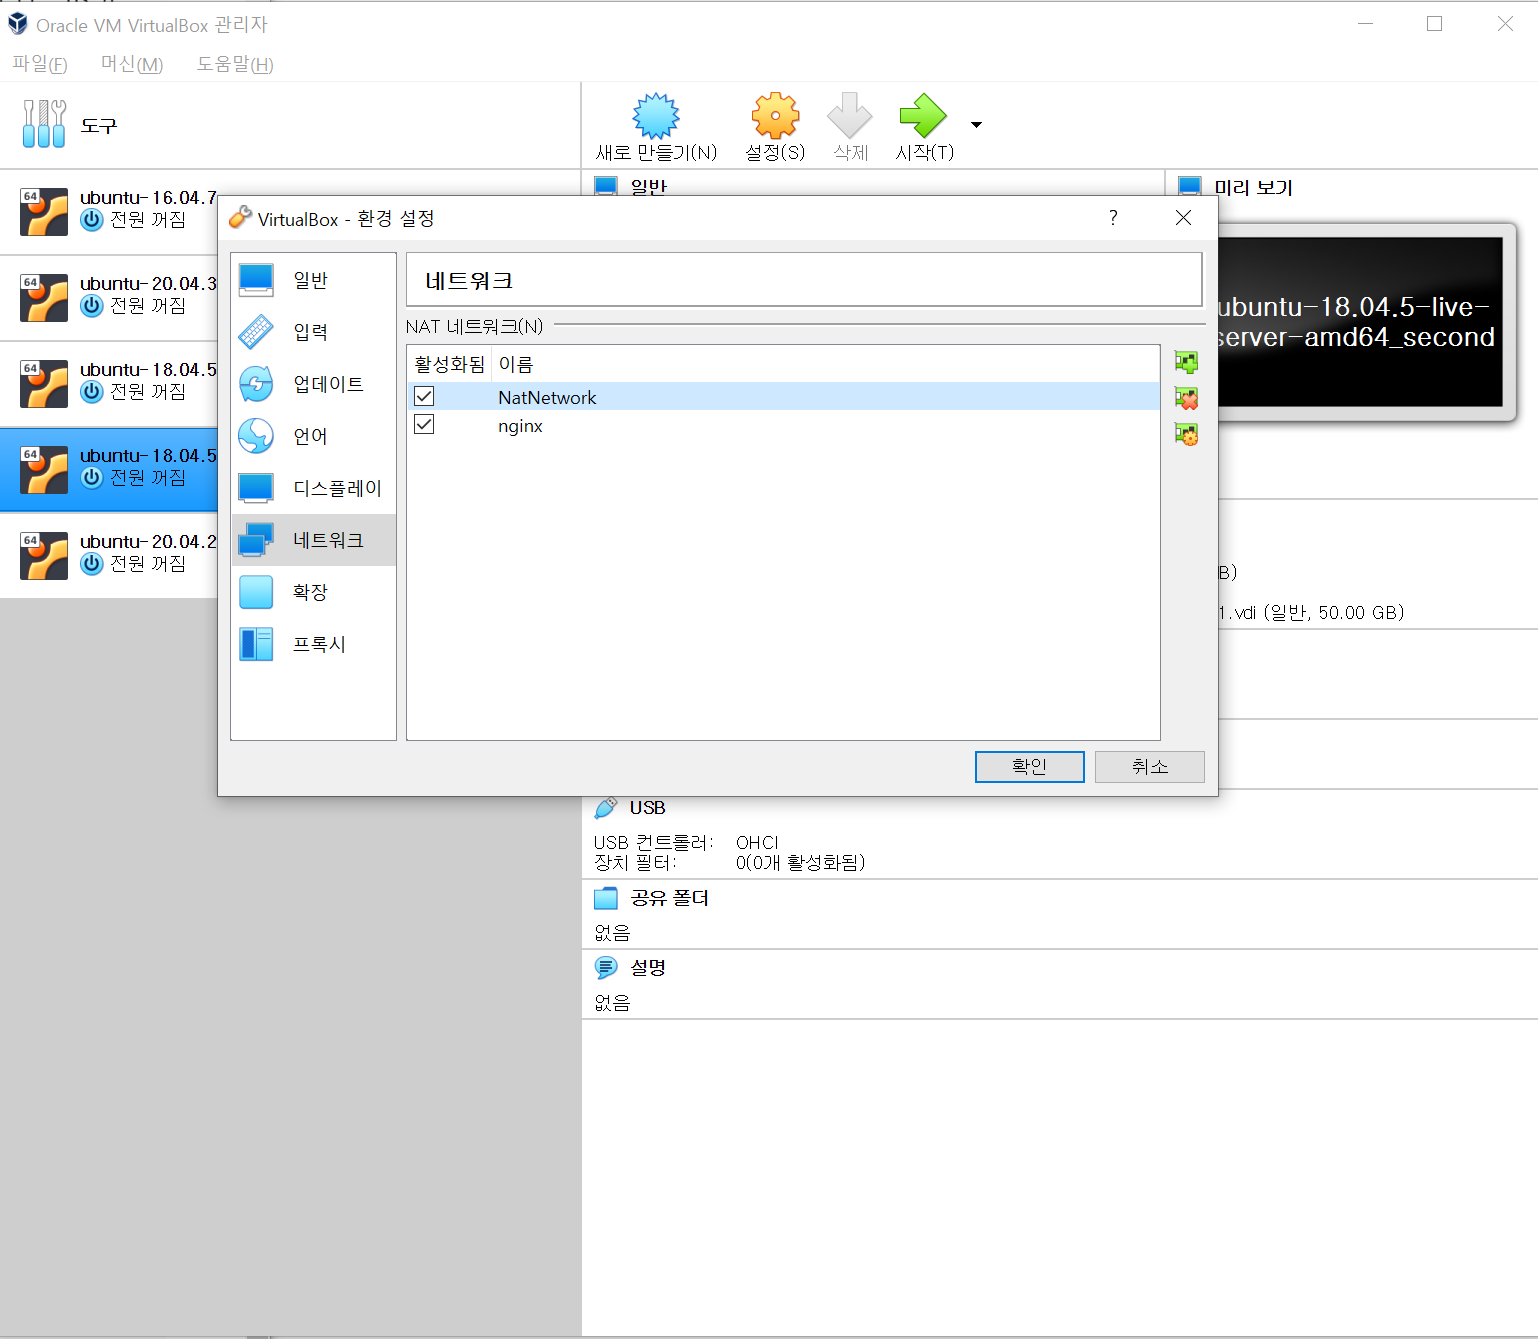Open the 도움말(H) menu
The height and width of the screenshot is (1339, 1538).
pos(235,64)
